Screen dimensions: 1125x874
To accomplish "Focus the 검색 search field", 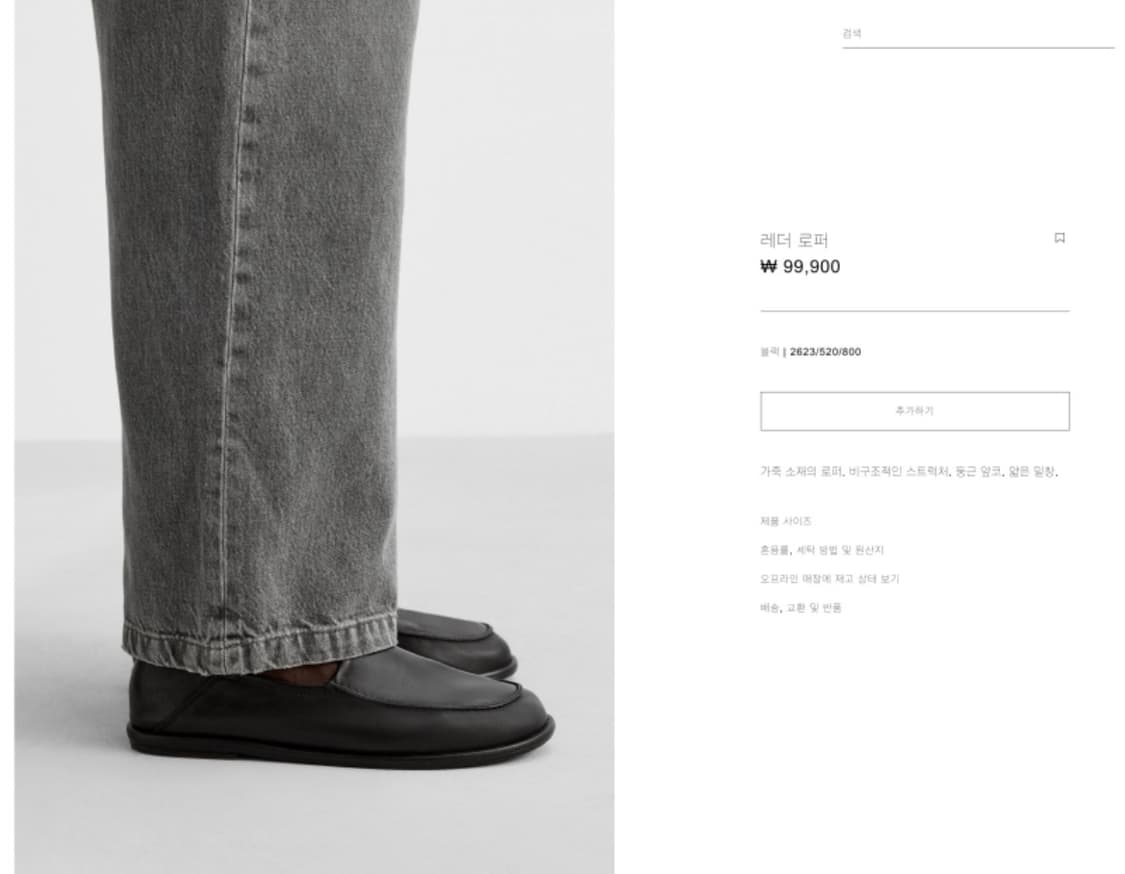I will (978, 34).
